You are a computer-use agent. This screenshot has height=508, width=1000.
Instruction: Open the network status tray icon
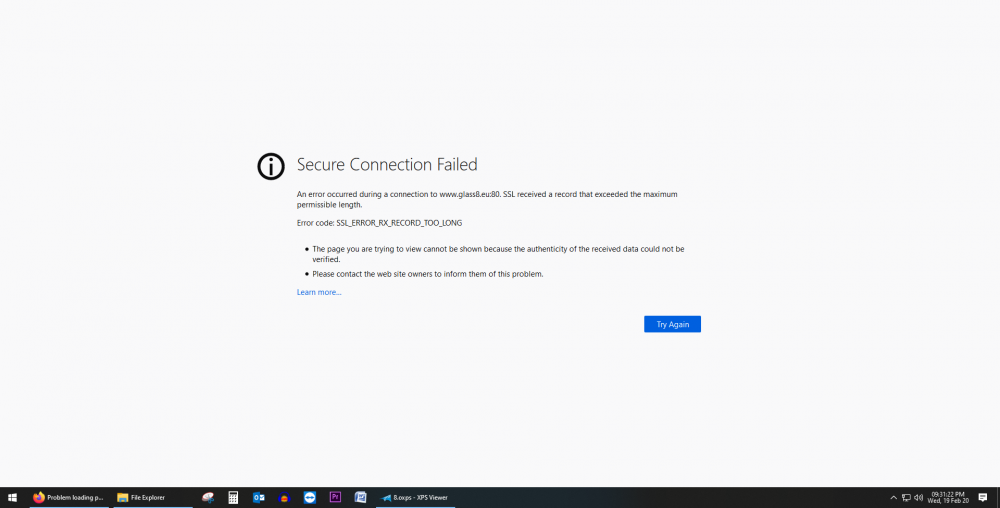click(906, 497)
